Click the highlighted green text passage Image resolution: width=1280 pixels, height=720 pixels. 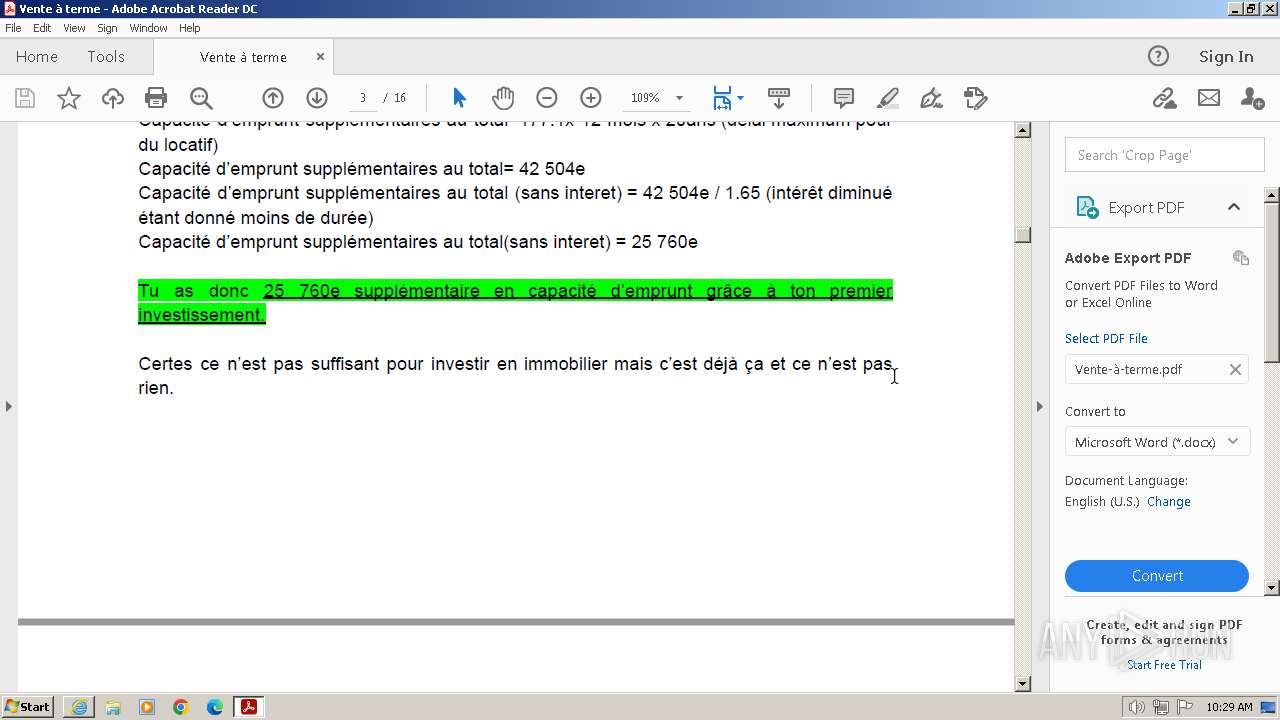tap(515, 302)
